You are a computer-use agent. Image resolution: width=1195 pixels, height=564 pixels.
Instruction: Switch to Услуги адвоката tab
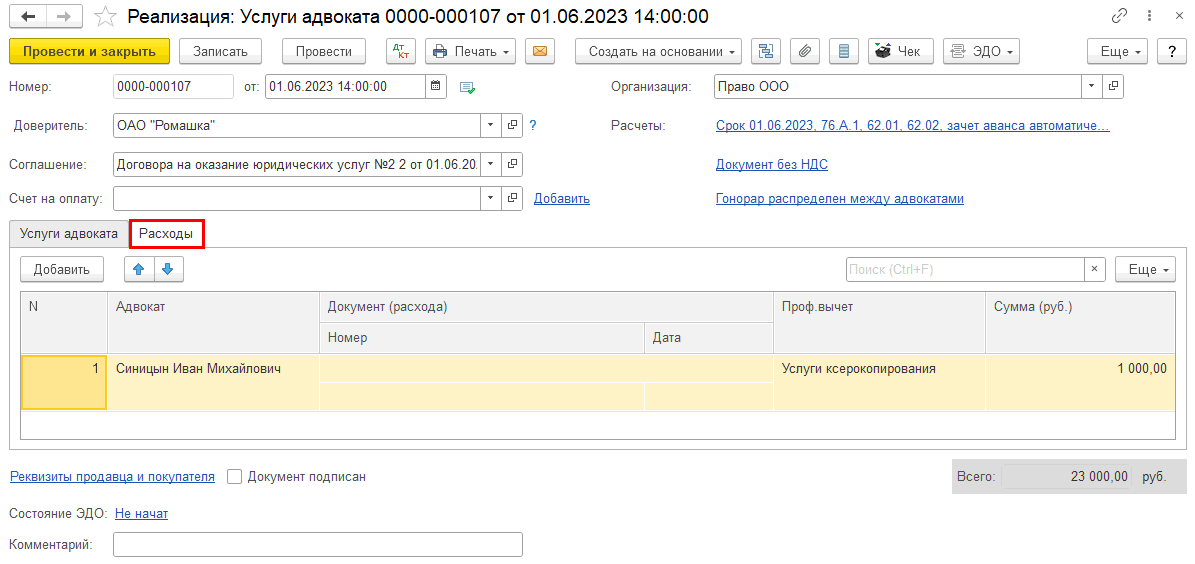[x=68, y=233]
